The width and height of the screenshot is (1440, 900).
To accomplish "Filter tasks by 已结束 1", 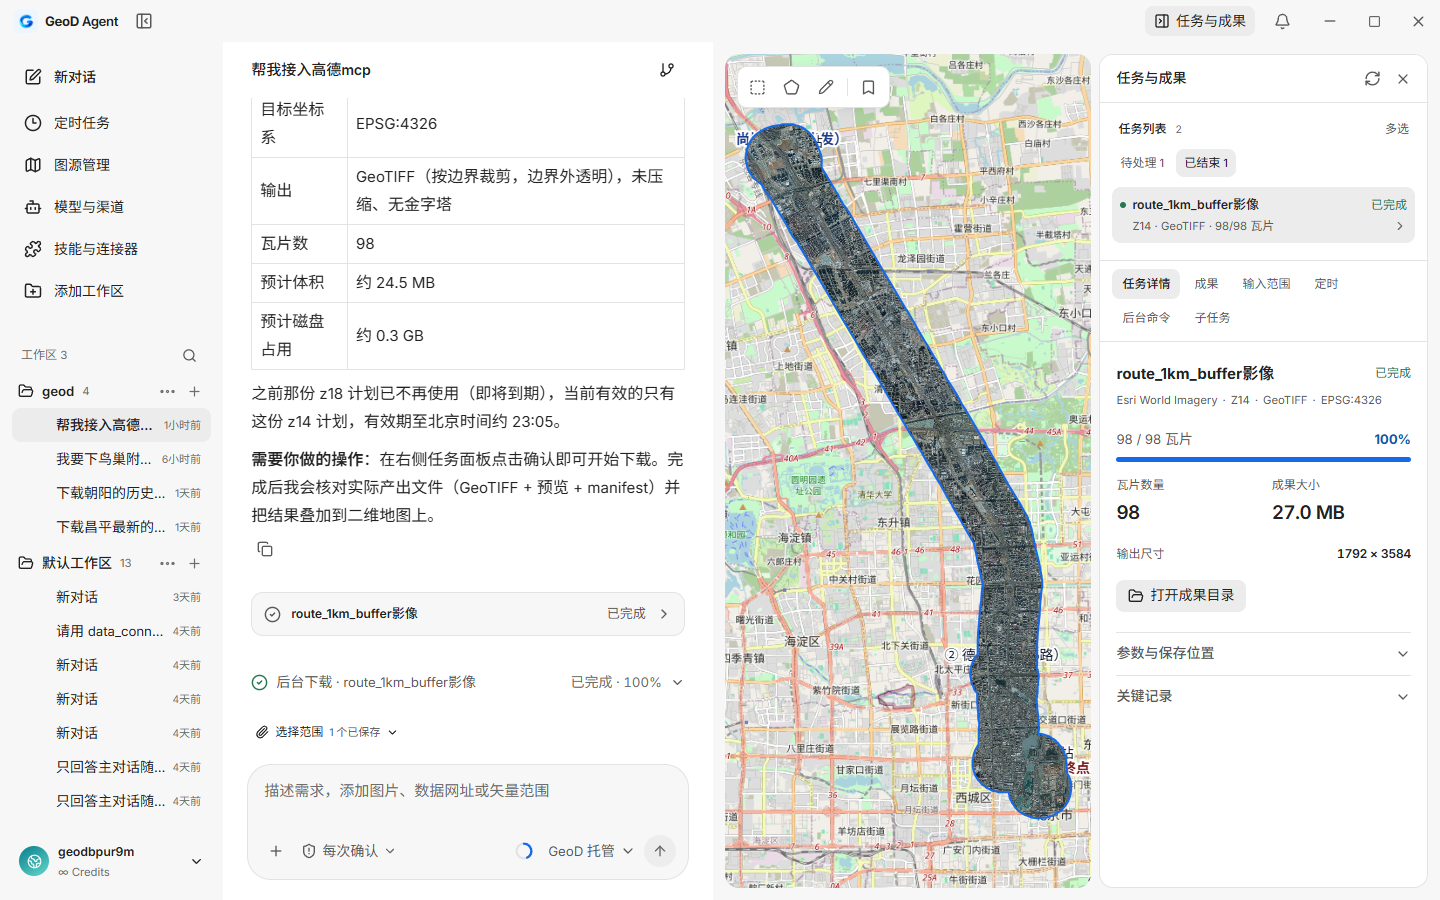I will point(1206,163).
